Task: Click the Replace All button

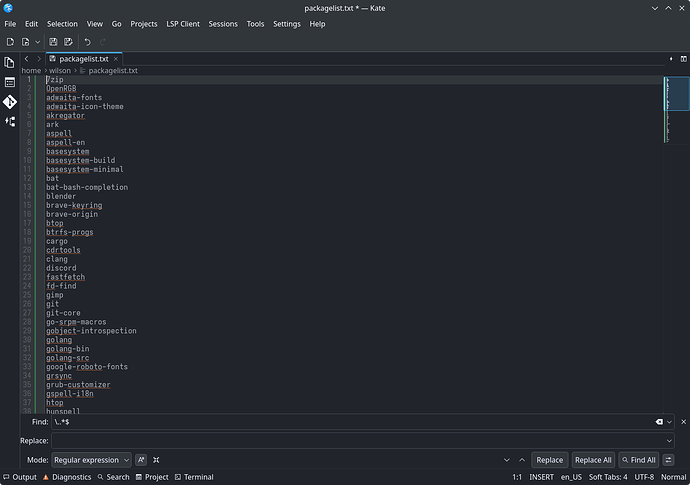Action: coord(593,460)
